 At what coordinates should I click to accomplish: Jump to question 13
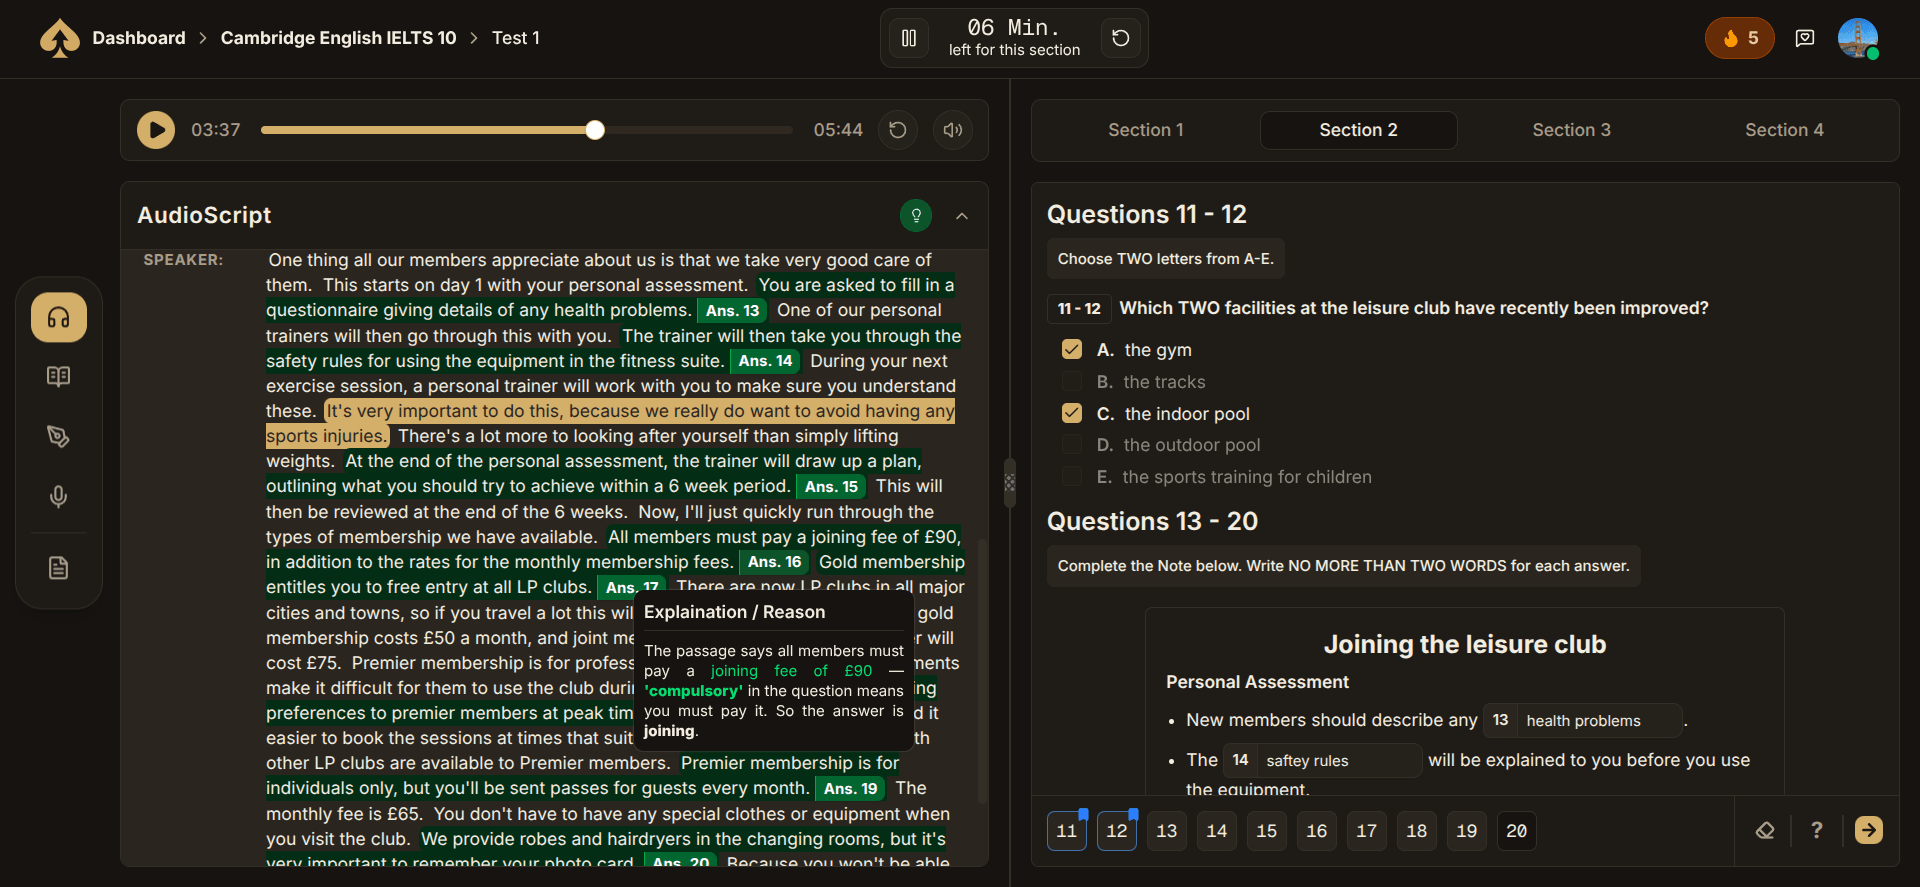pyautogui.click(x=1167, y=830)
